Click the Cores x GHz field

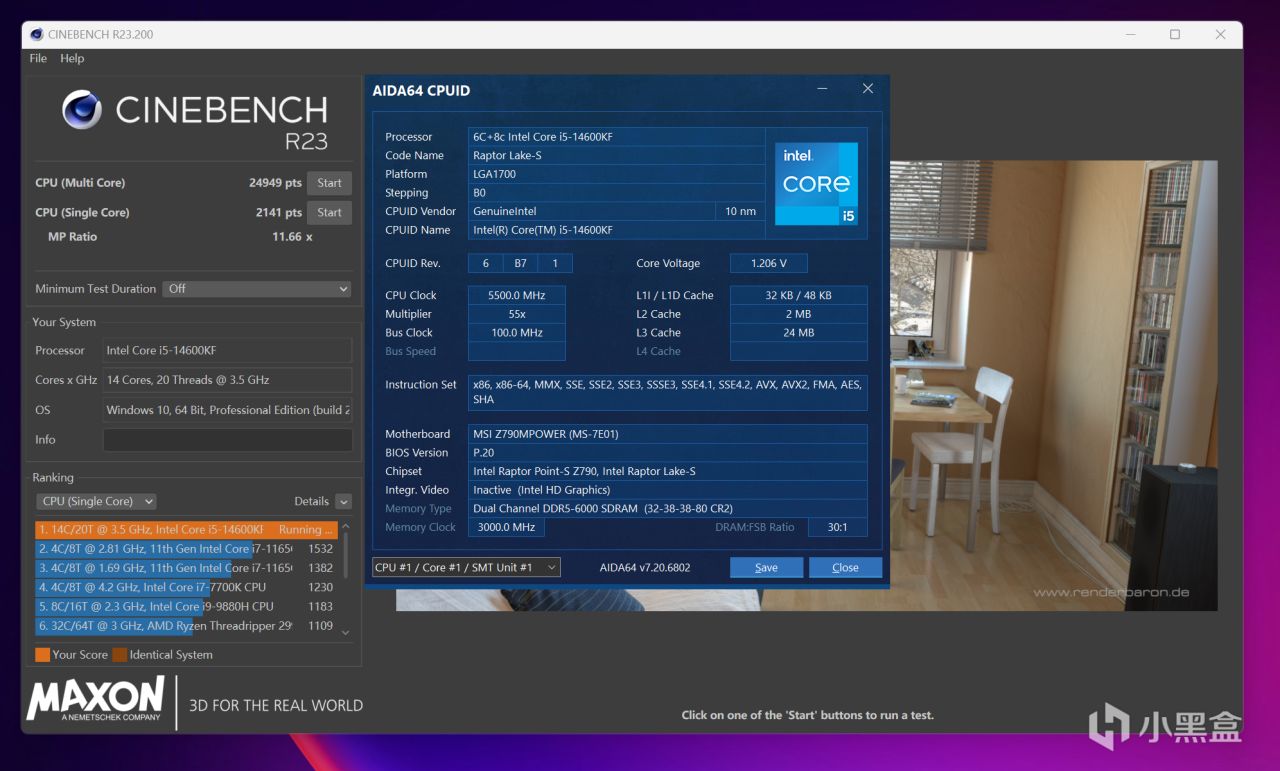(x=227, y=380)
